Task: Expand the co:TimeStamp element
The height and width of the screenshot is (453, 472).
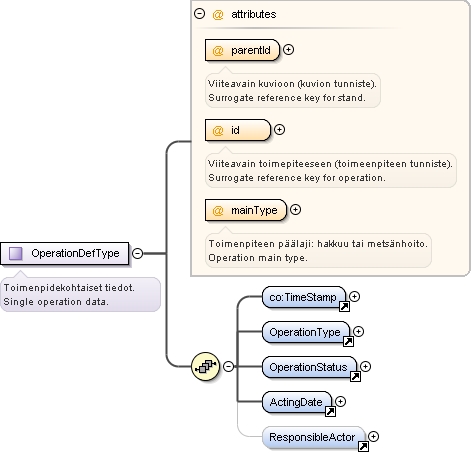Action: click(x=354, y=296)
